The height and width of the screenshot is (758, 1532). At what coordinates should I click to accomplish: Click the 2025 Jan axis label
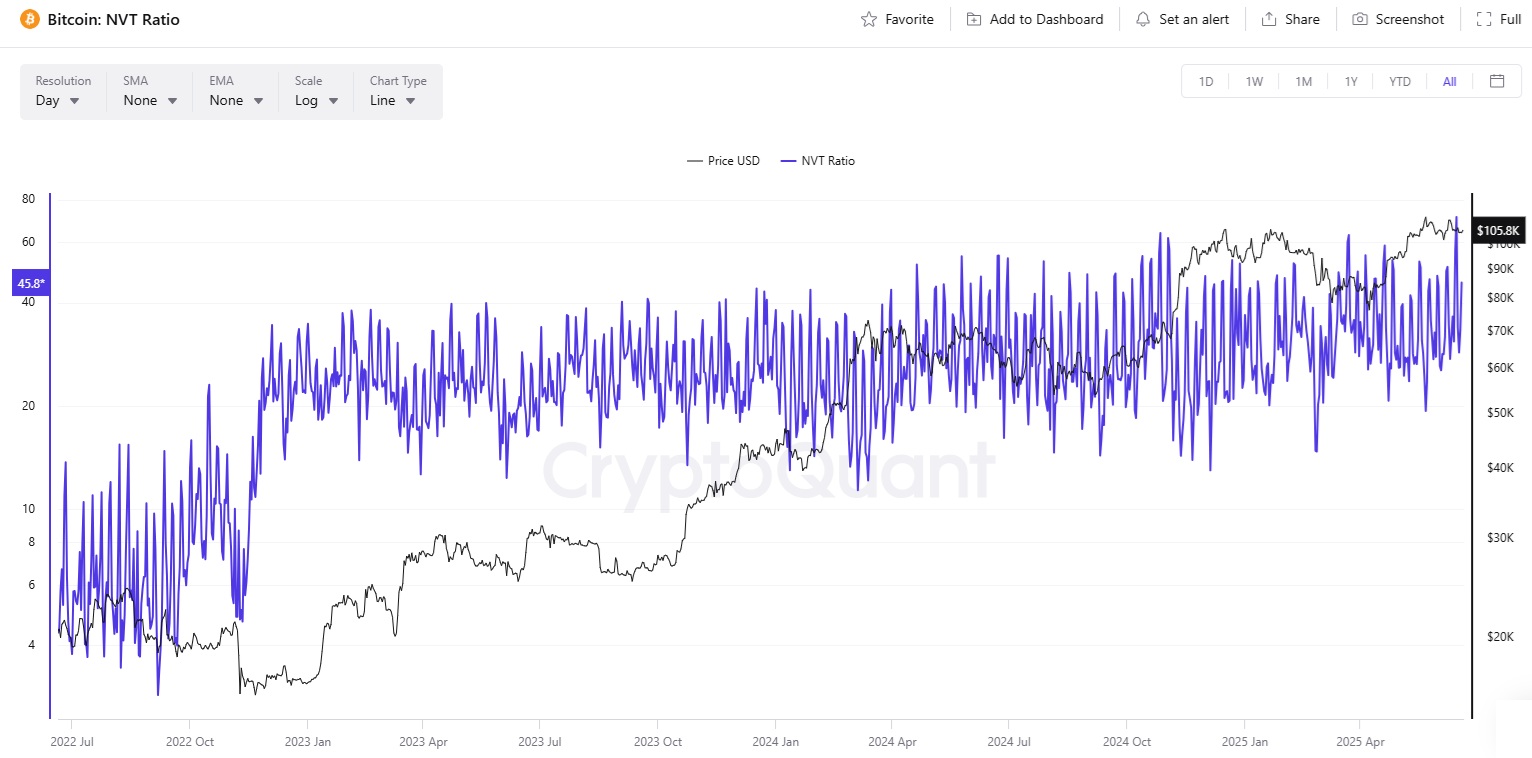pos(1244,742)
